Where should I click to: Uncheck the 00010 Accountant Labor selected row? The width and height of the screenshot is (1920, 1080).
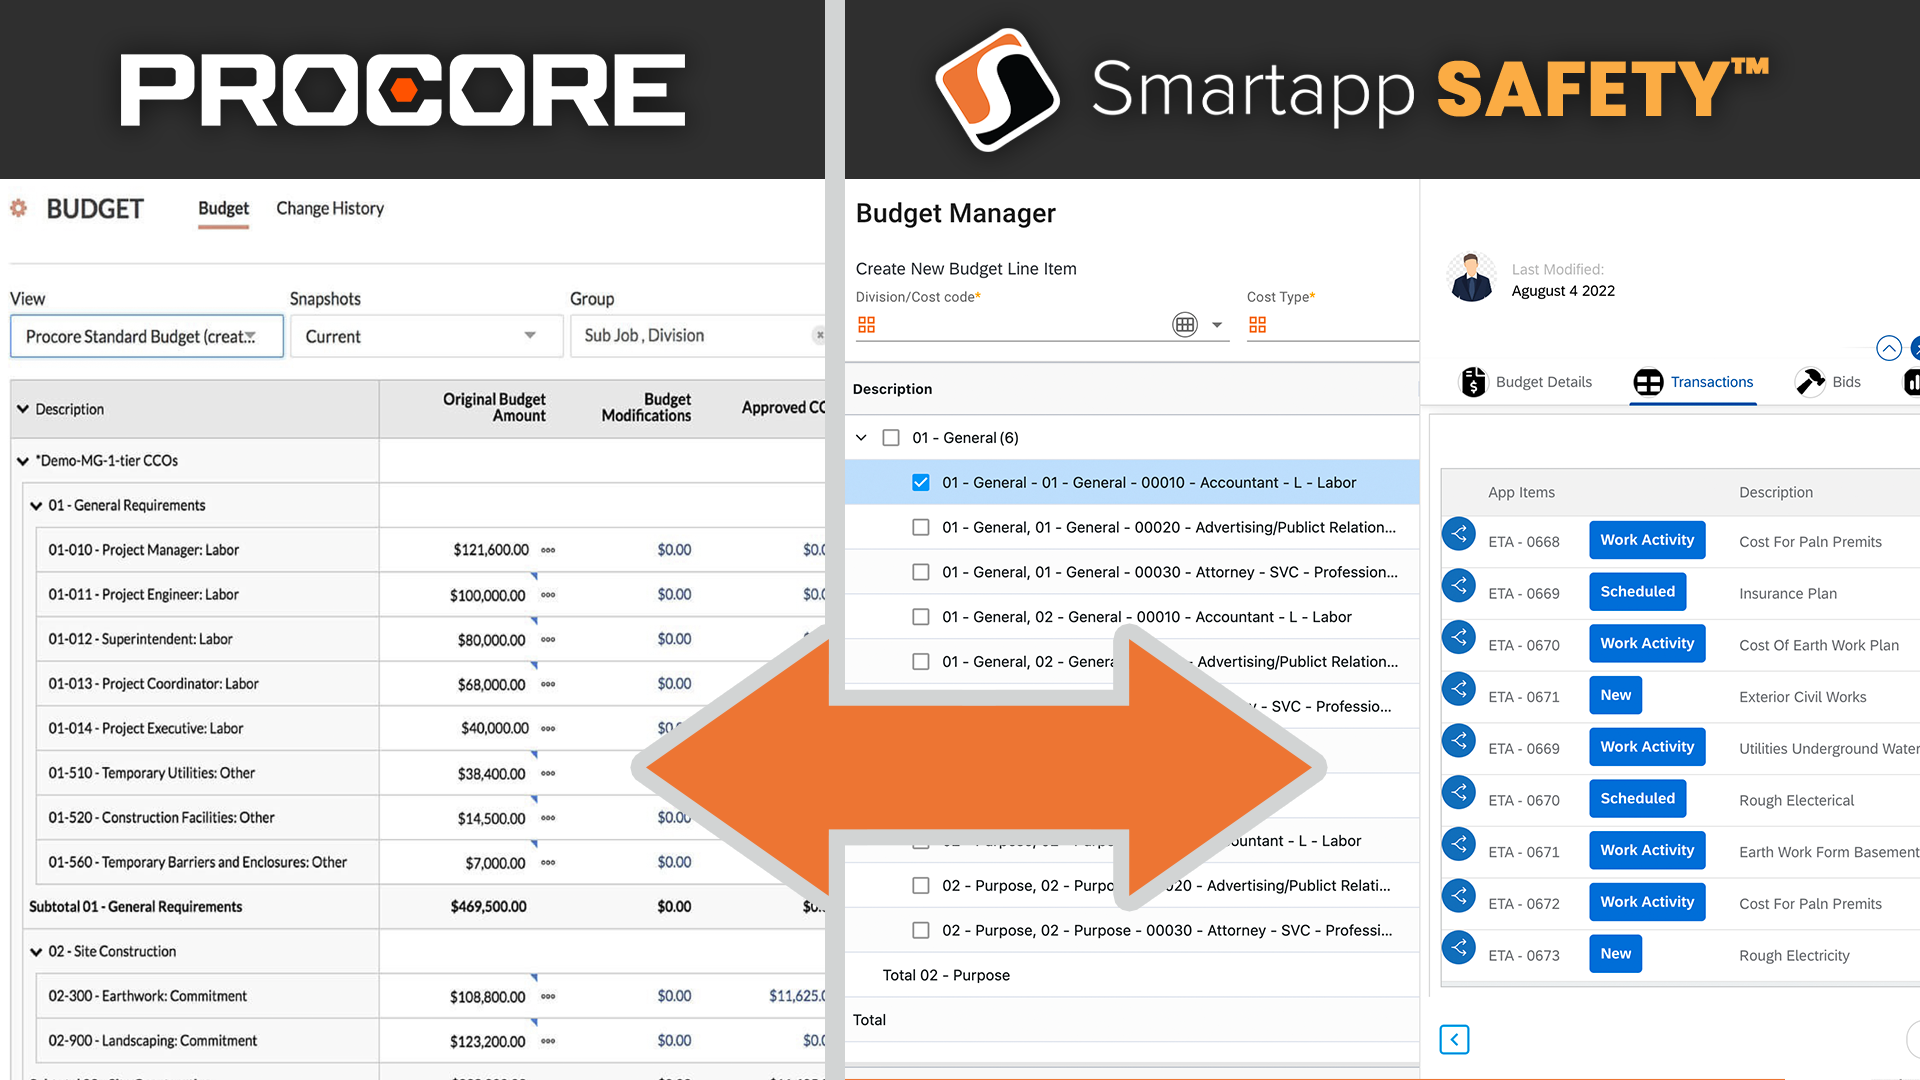921,483
